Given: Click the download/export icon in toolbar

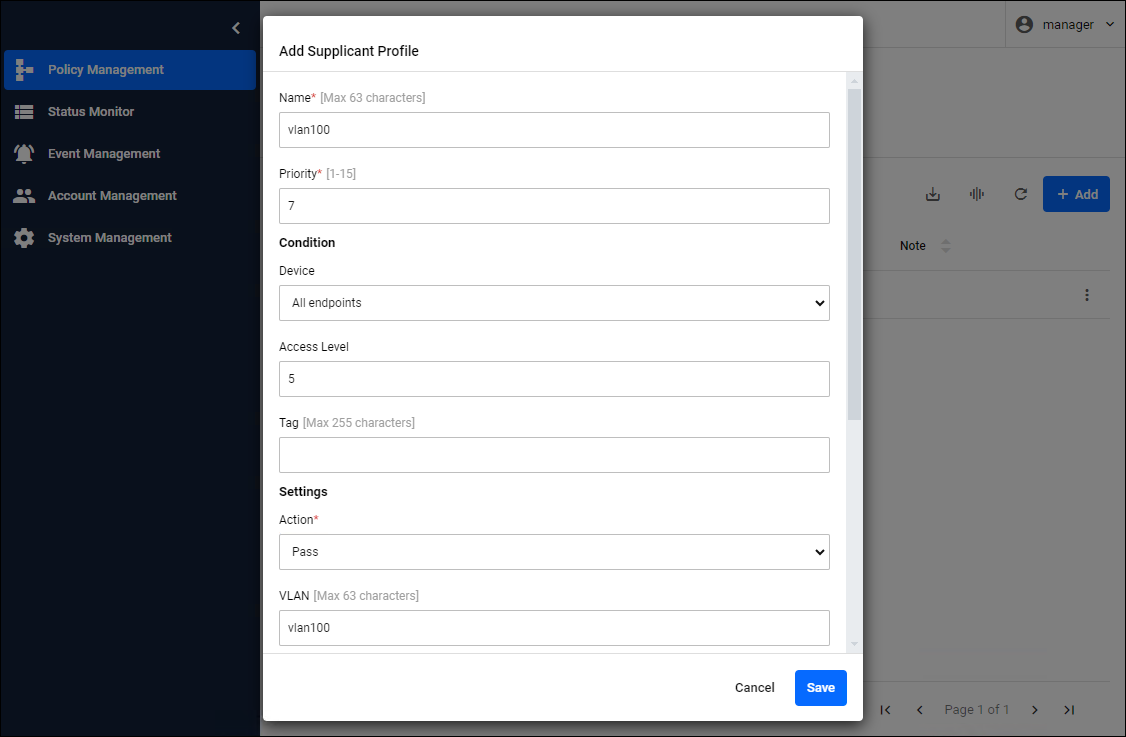Looking at the screenshot, I should (x=933, y=194).
